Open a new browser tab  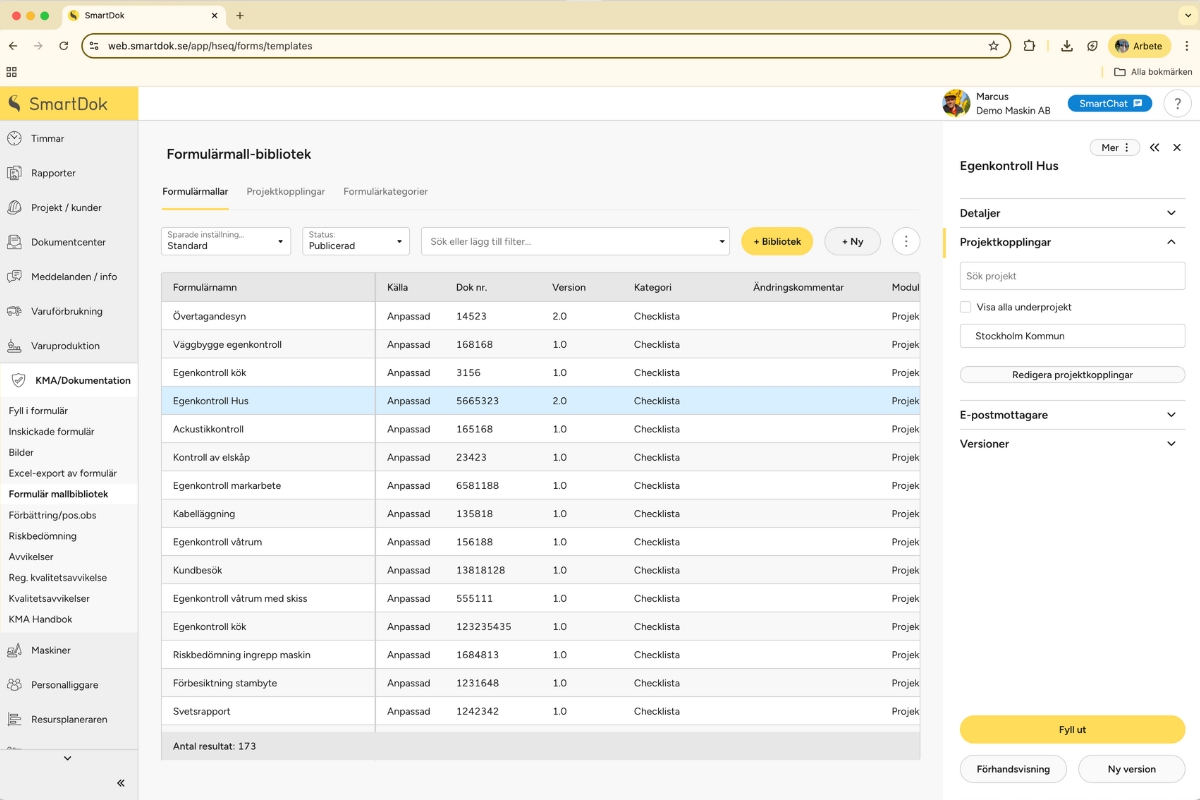pos(240,15)
